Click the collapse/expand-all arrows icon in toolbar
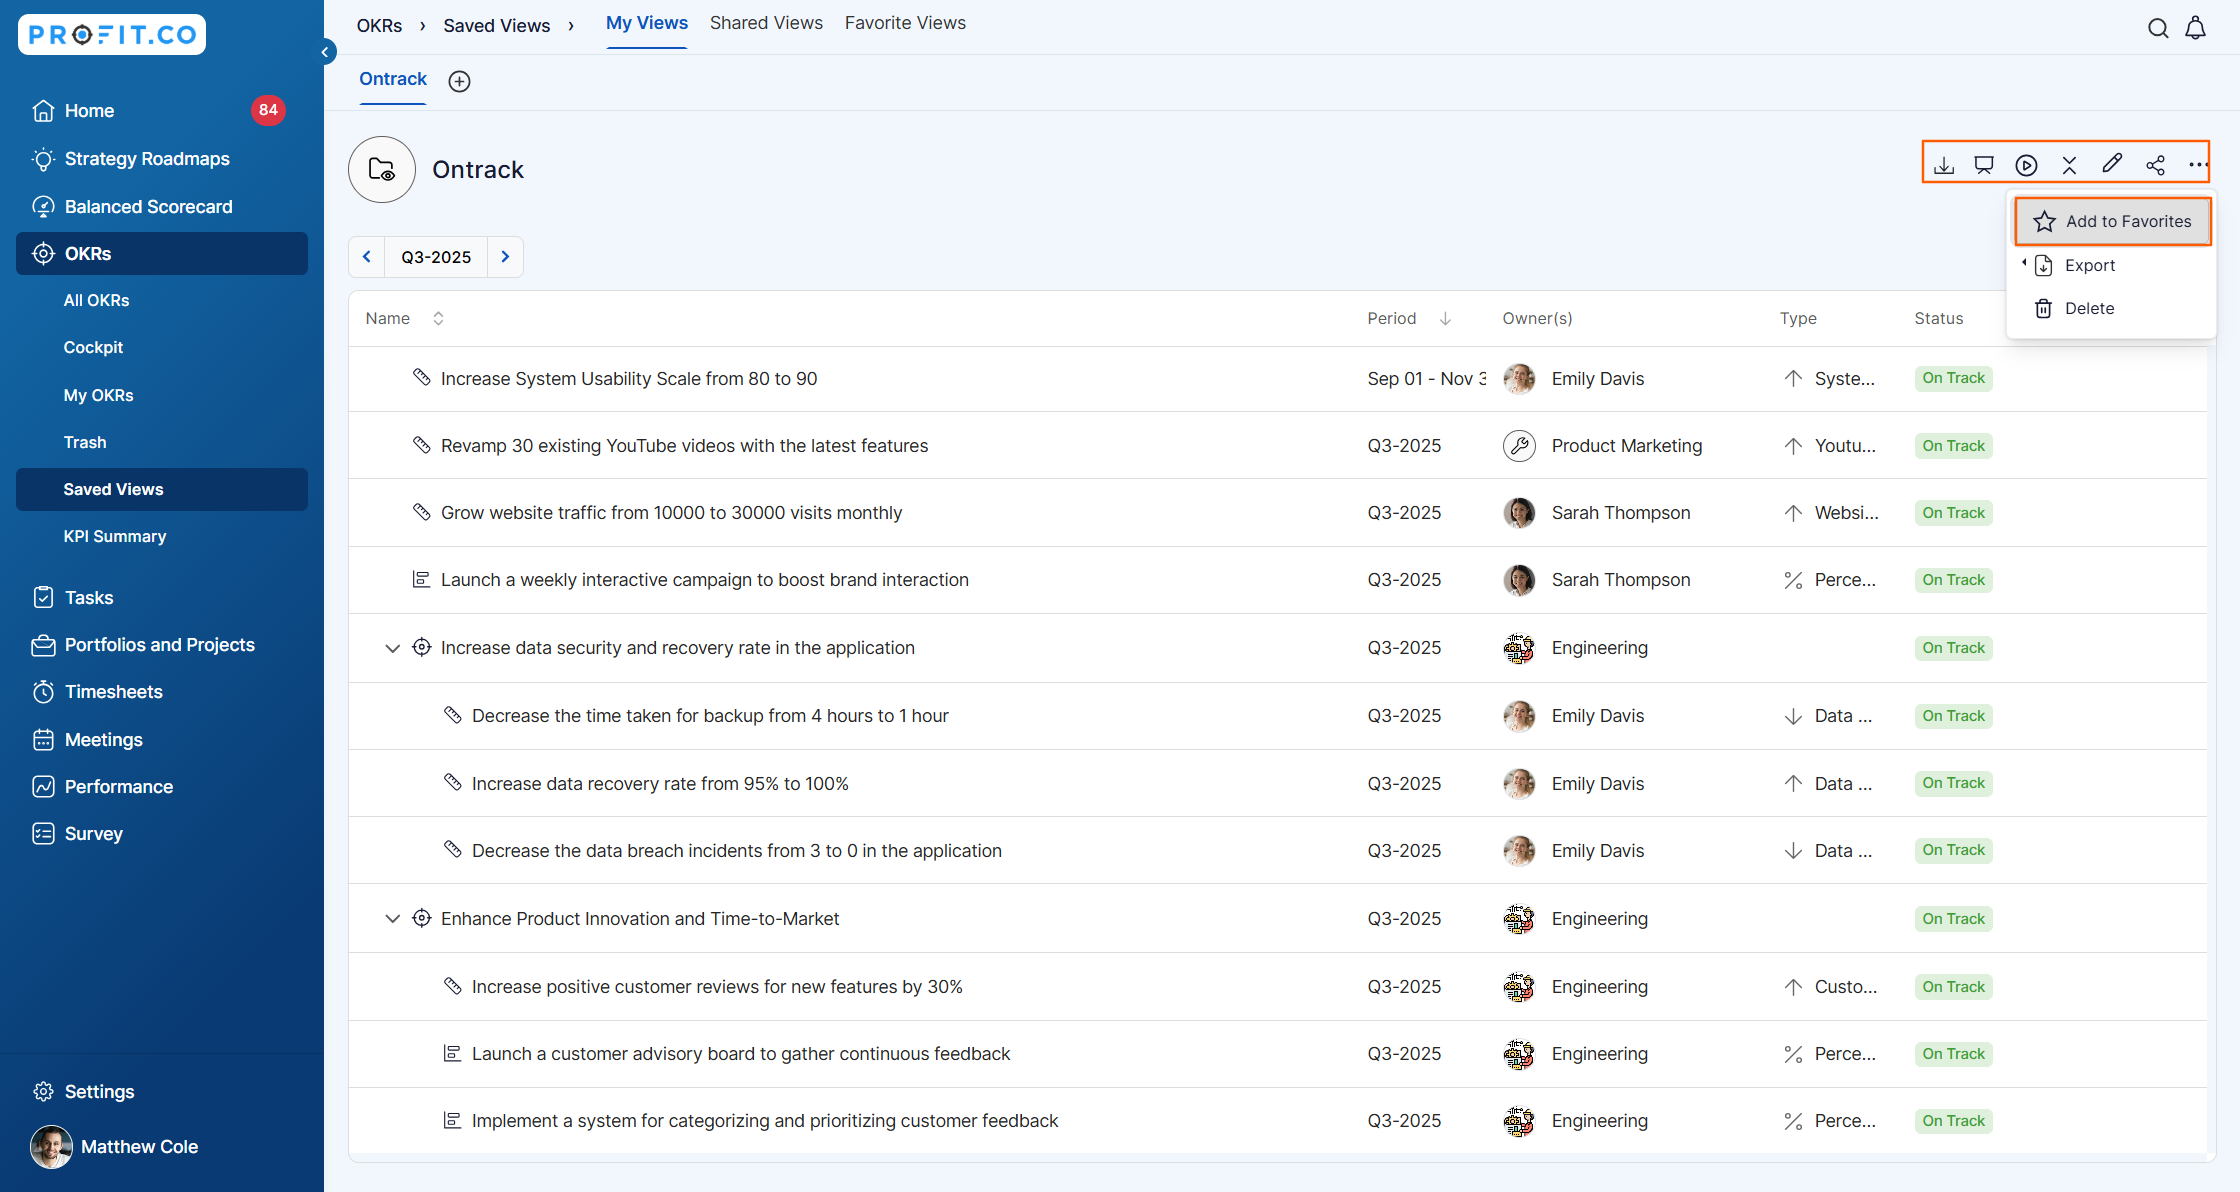Screen dimensions: 2240x1192 (x=2069, y=165)
